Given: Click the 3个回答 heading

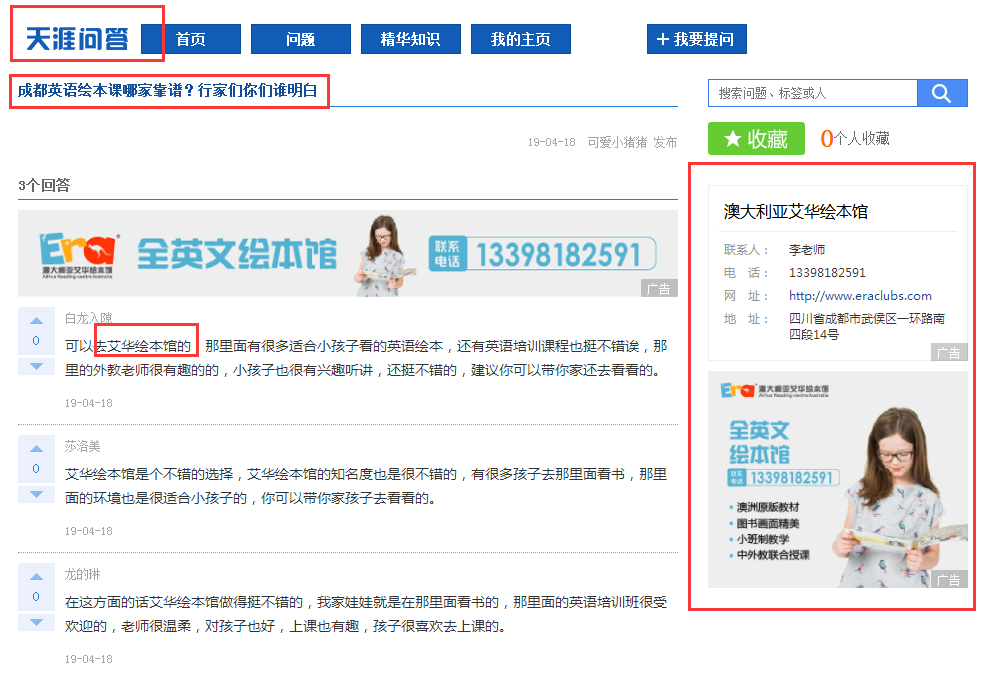Looking at the screenshot, I should pos(44,185).
